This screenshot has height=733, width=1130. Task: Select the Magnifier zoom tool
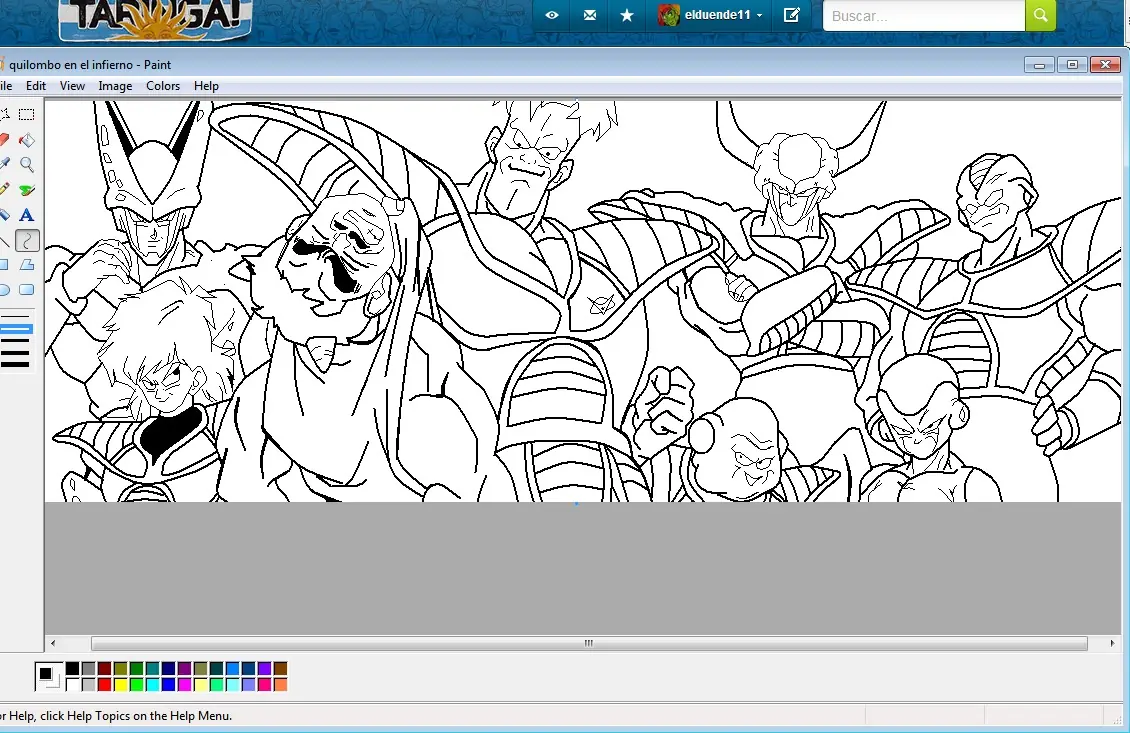pyautogui.click(x=27, y=164)
